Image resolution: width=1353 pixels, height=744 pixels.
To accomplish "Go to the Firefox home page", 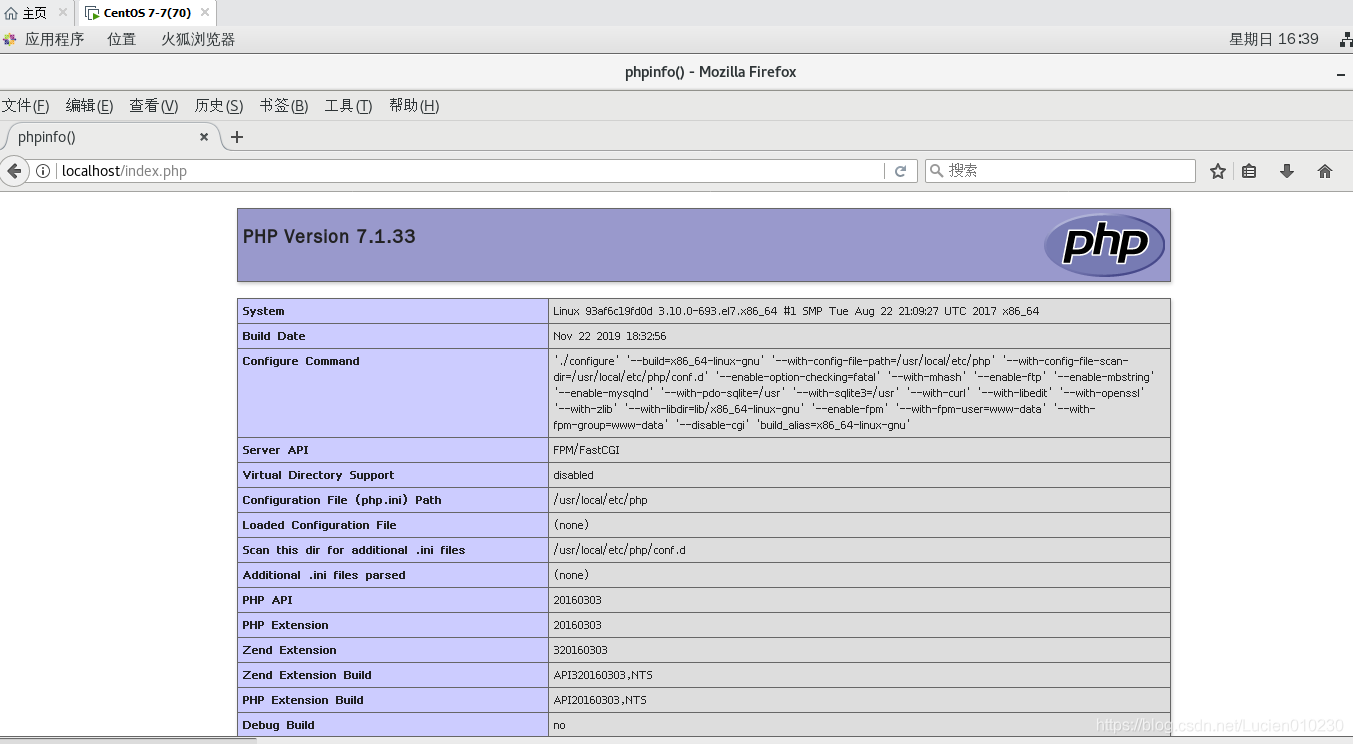I will (1324, 170).
